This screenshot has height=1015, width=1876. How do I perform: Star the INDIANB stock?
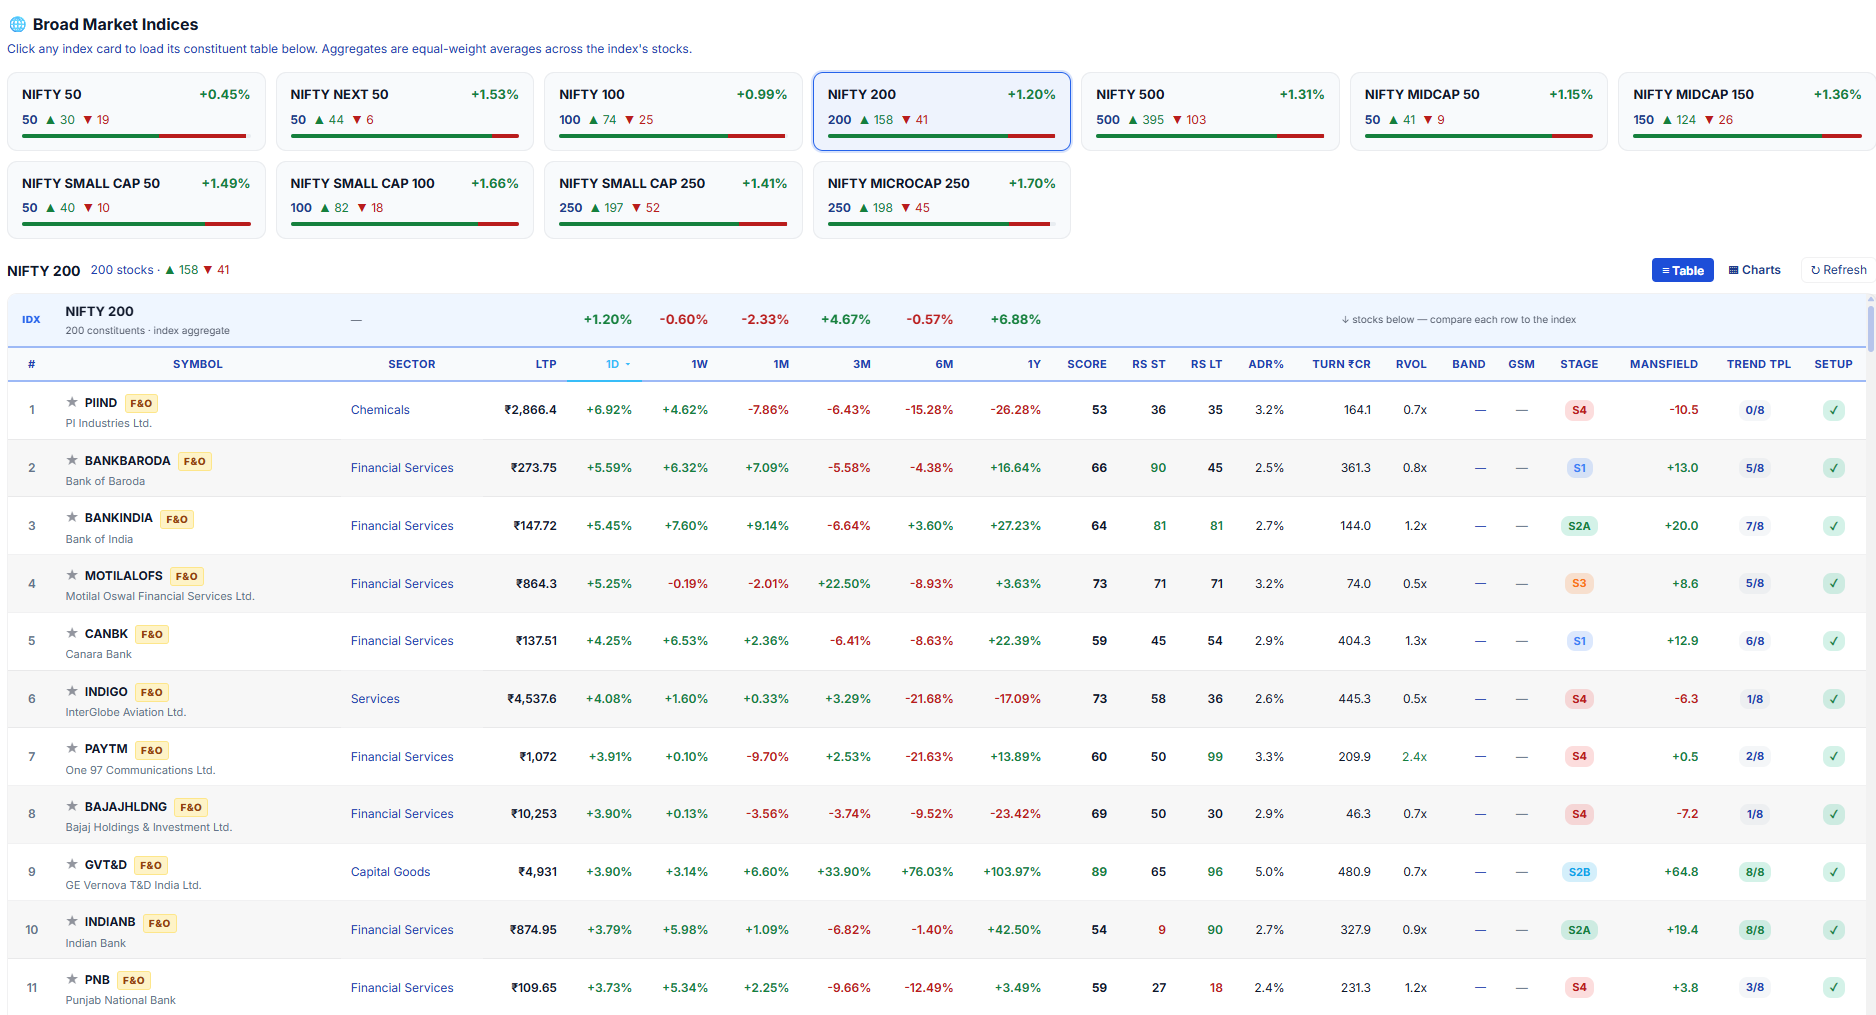point(72,921)
